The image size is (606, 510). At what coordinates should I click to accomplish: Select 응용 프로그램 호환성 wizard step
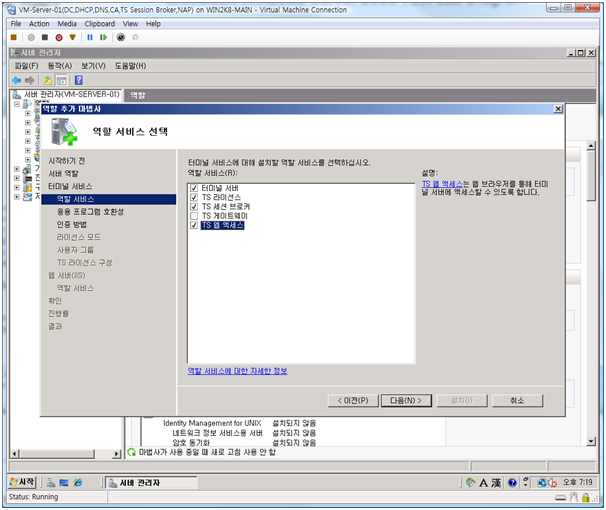click(x=90, y=212)
